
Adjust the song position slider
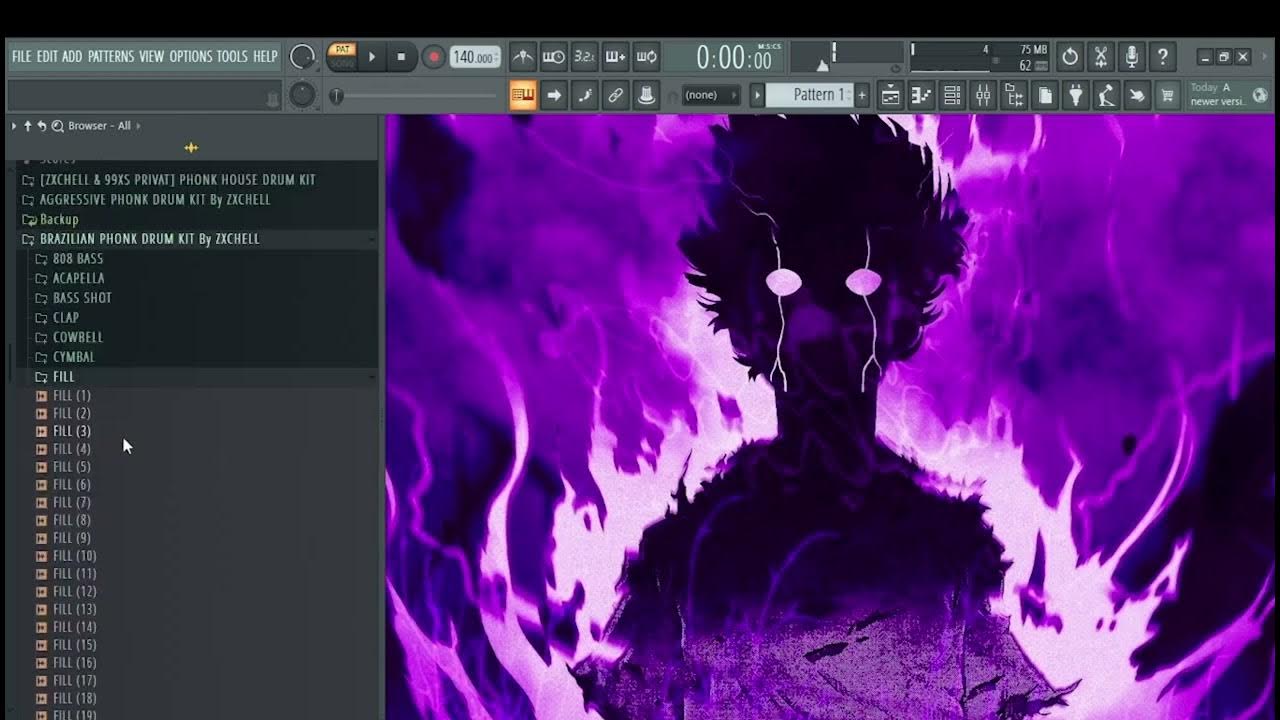click(x=415, y=96)
